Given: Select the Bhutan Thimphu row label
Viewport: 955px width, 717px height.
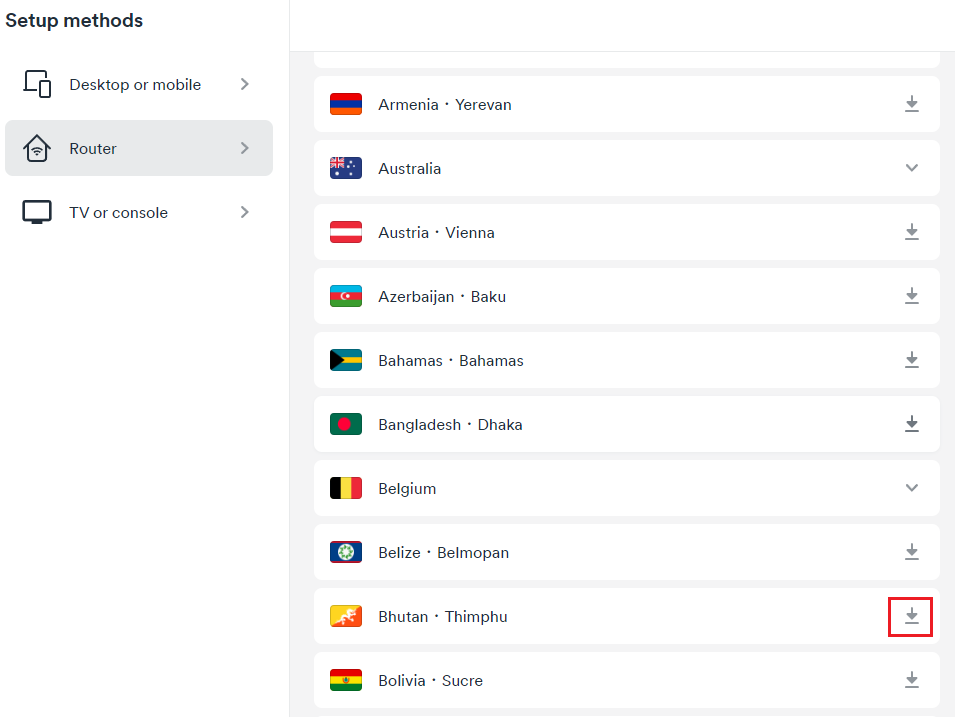Looking at the screenshot, I should point(442,617).
